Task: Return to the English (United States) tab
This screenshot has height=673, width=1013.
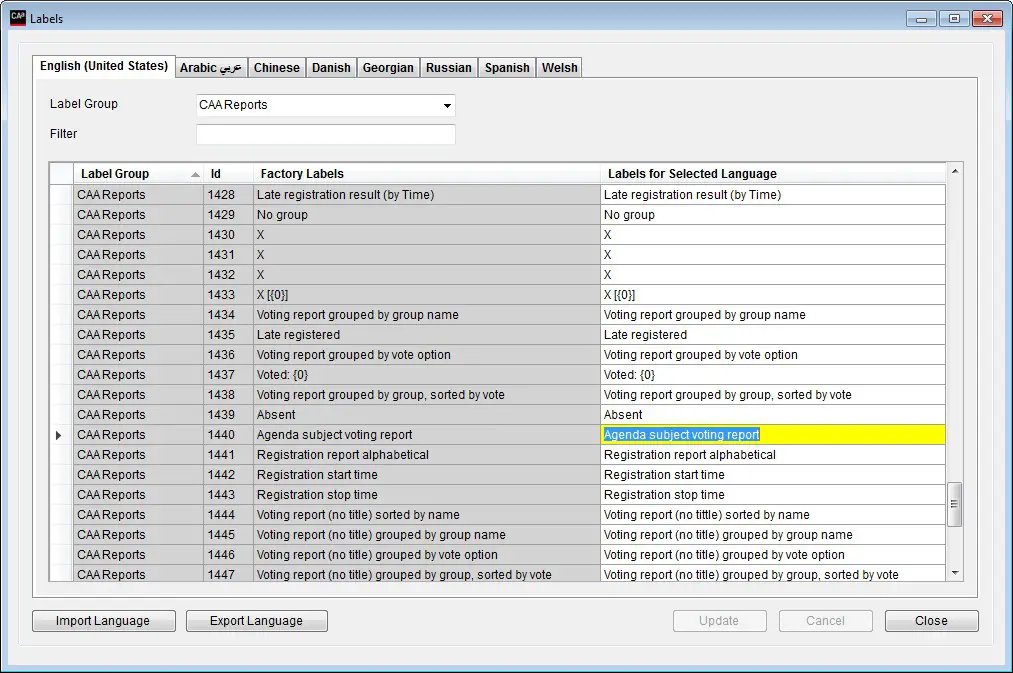Action: click(103, 66)
